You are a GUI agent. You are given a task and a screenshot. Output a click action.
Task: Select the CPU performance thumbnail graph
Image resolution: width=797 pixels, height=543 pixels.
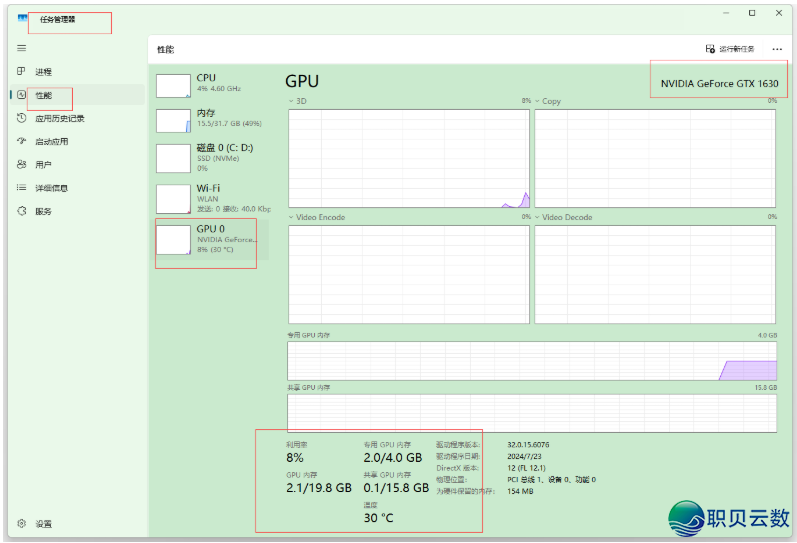(x=173, y=85)
